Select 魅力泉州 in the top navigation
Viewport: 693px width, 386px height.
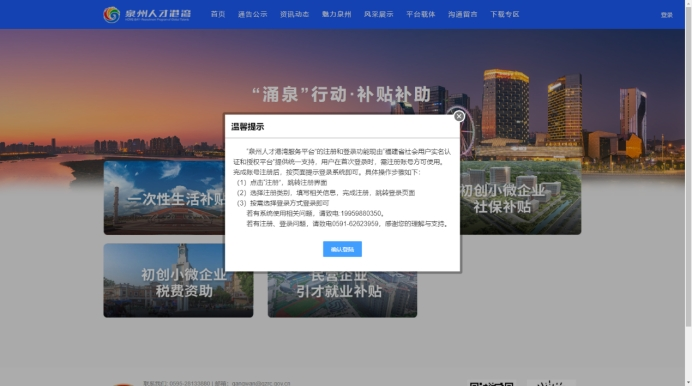336,15
